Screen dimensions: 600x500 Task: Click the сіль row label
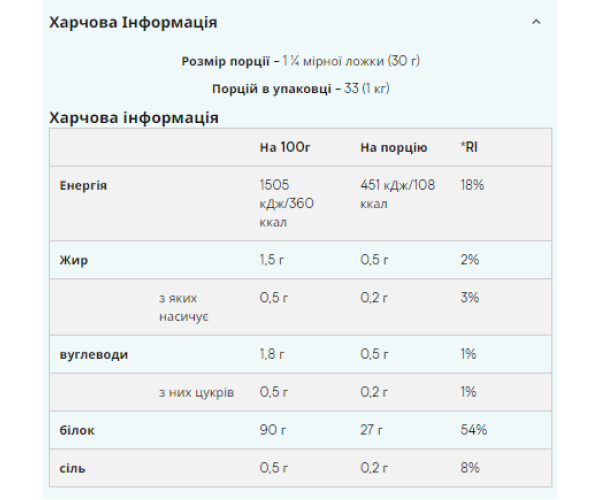point(74,468)
